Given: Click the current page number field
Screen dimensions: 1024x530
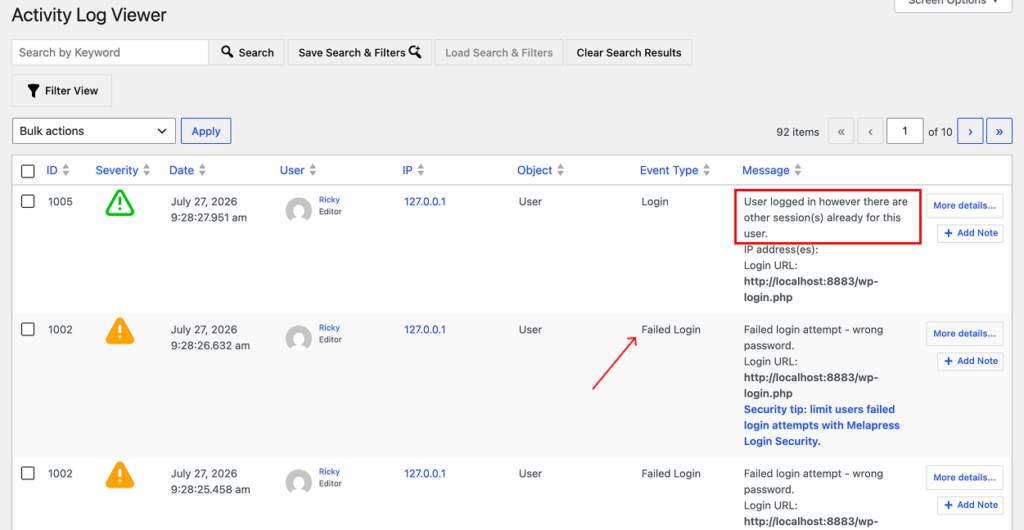Looking at the screenshot, I should click(904, 131).
